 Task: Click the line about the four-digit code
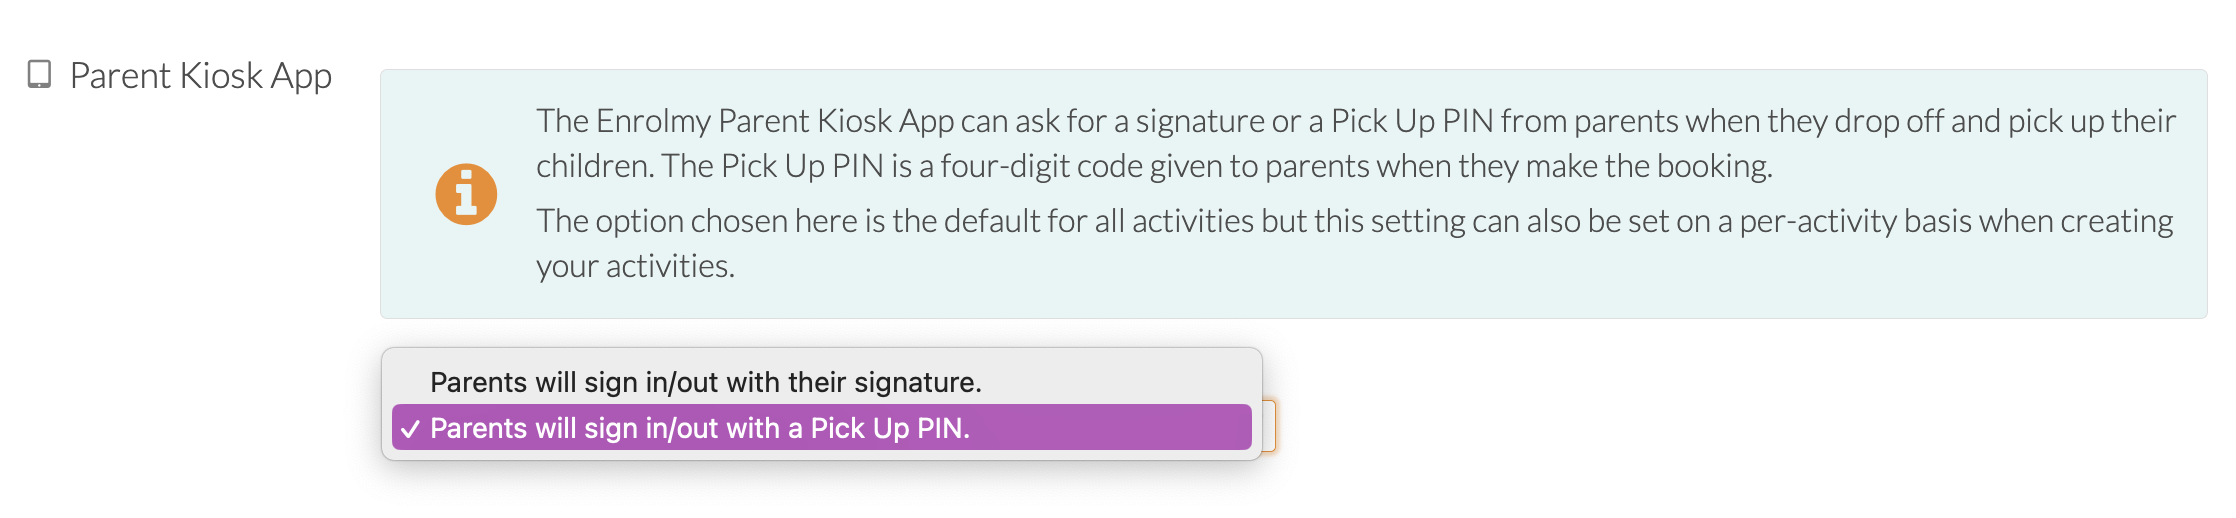pos(1154,166)
